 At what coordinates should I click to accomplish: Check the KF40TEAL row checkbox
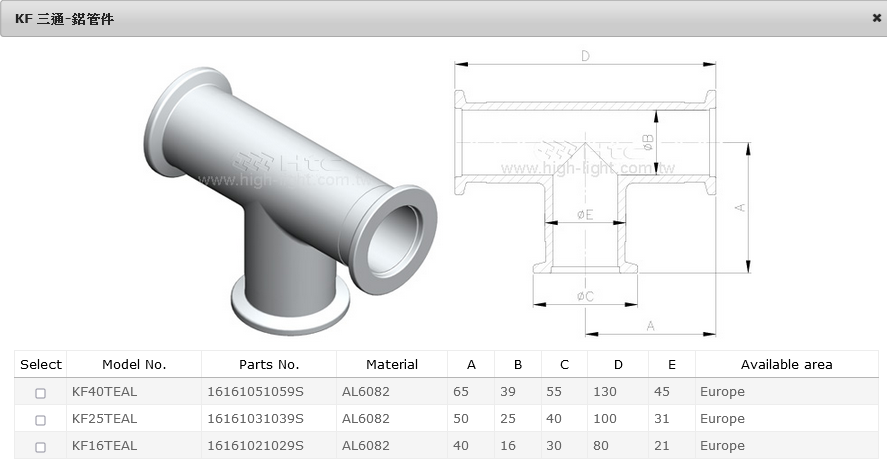(41, 393)
